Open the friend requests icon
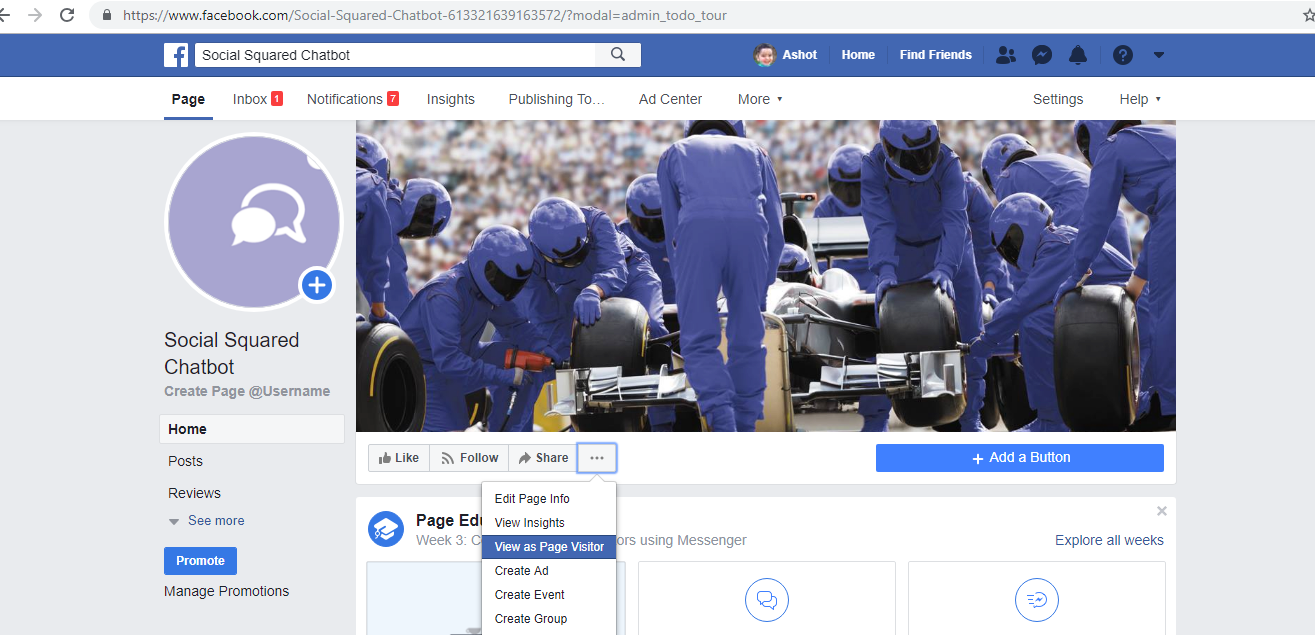This screenshot has width=1315, height=635. click(1006, 55)
